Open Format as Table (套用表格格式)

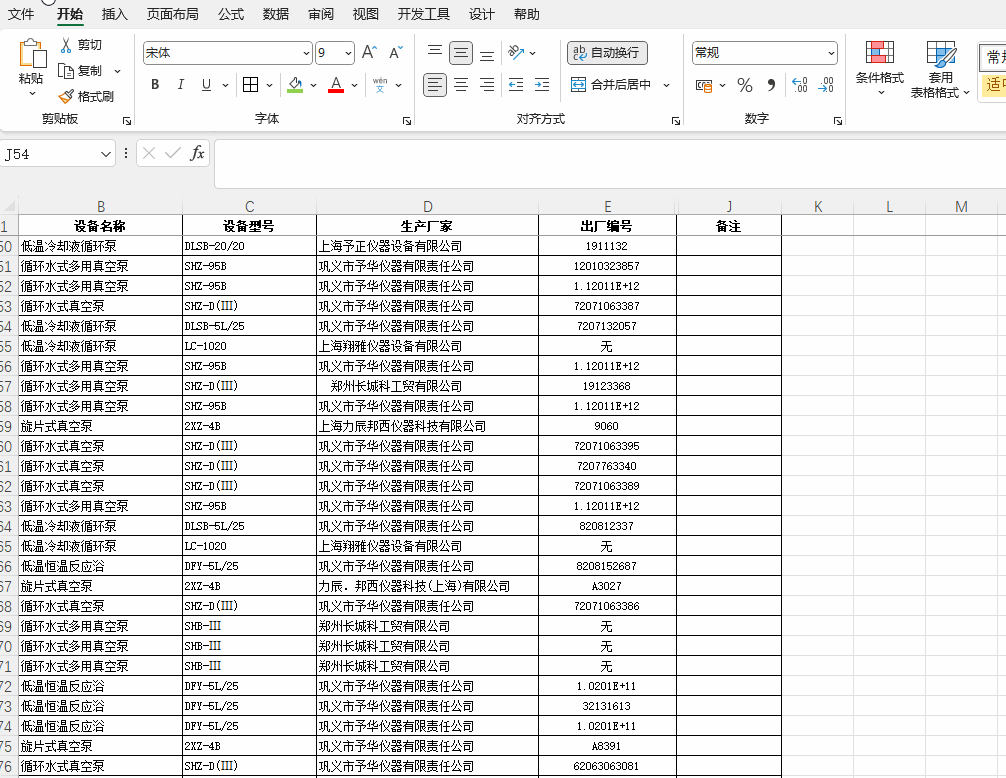pyautogui.click(x=940, y=69)
